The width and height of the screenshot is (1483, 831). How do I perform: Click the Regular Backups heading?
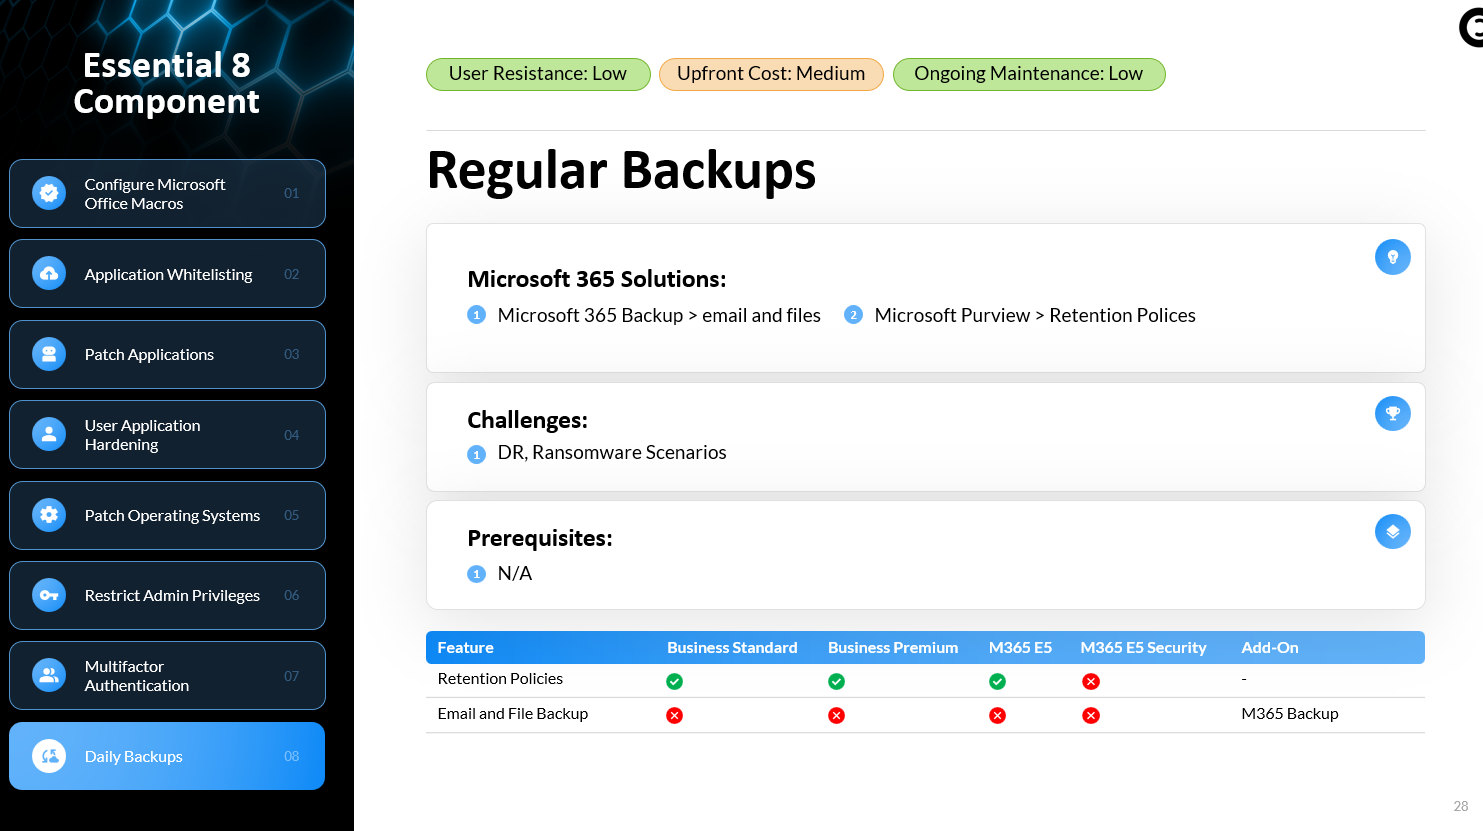coord(621,170)
